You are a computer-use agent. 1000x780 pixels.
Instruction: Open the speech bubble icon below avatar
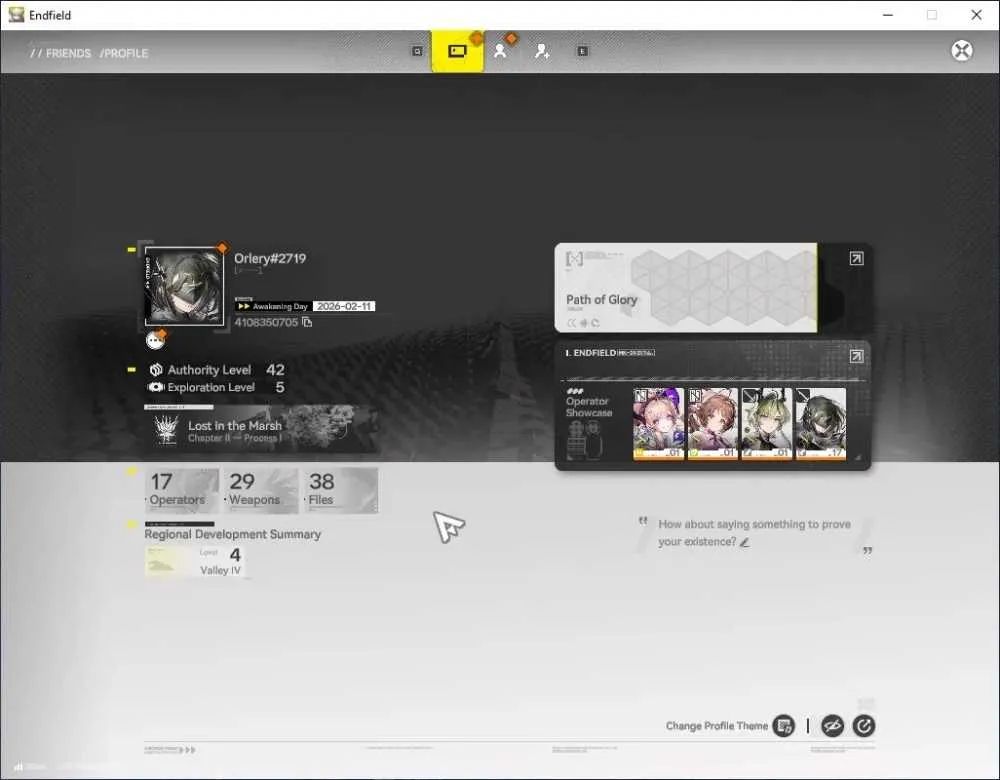pos(155,341)
